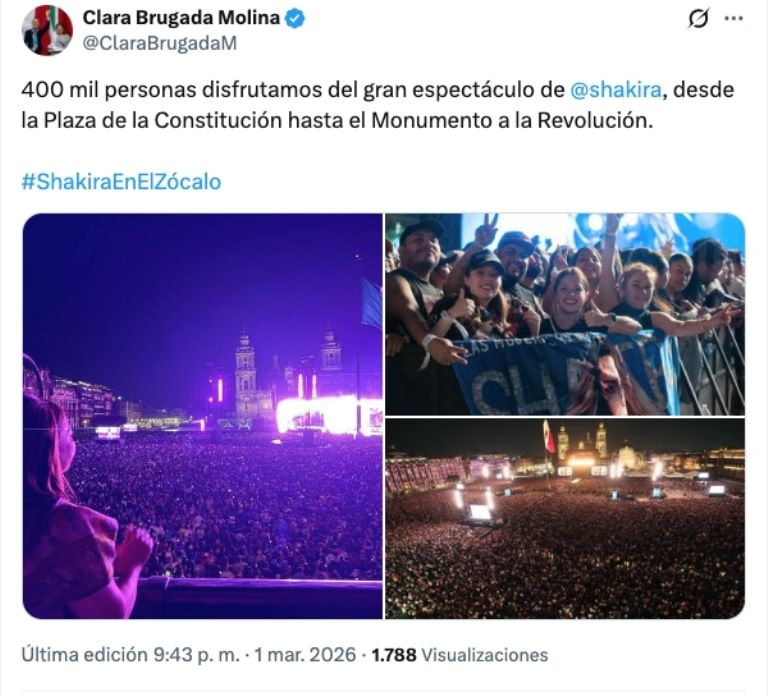
Task: Click the Visualizaciones label
Action: tap(484, 655)
